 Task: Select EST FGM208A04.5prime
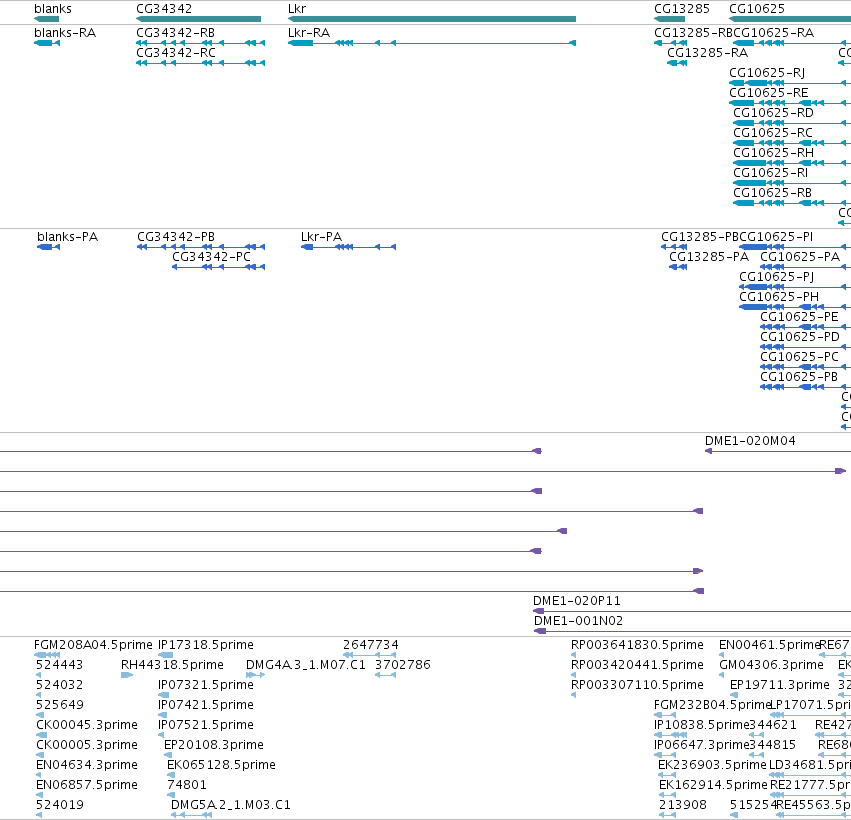click(93, 645)
